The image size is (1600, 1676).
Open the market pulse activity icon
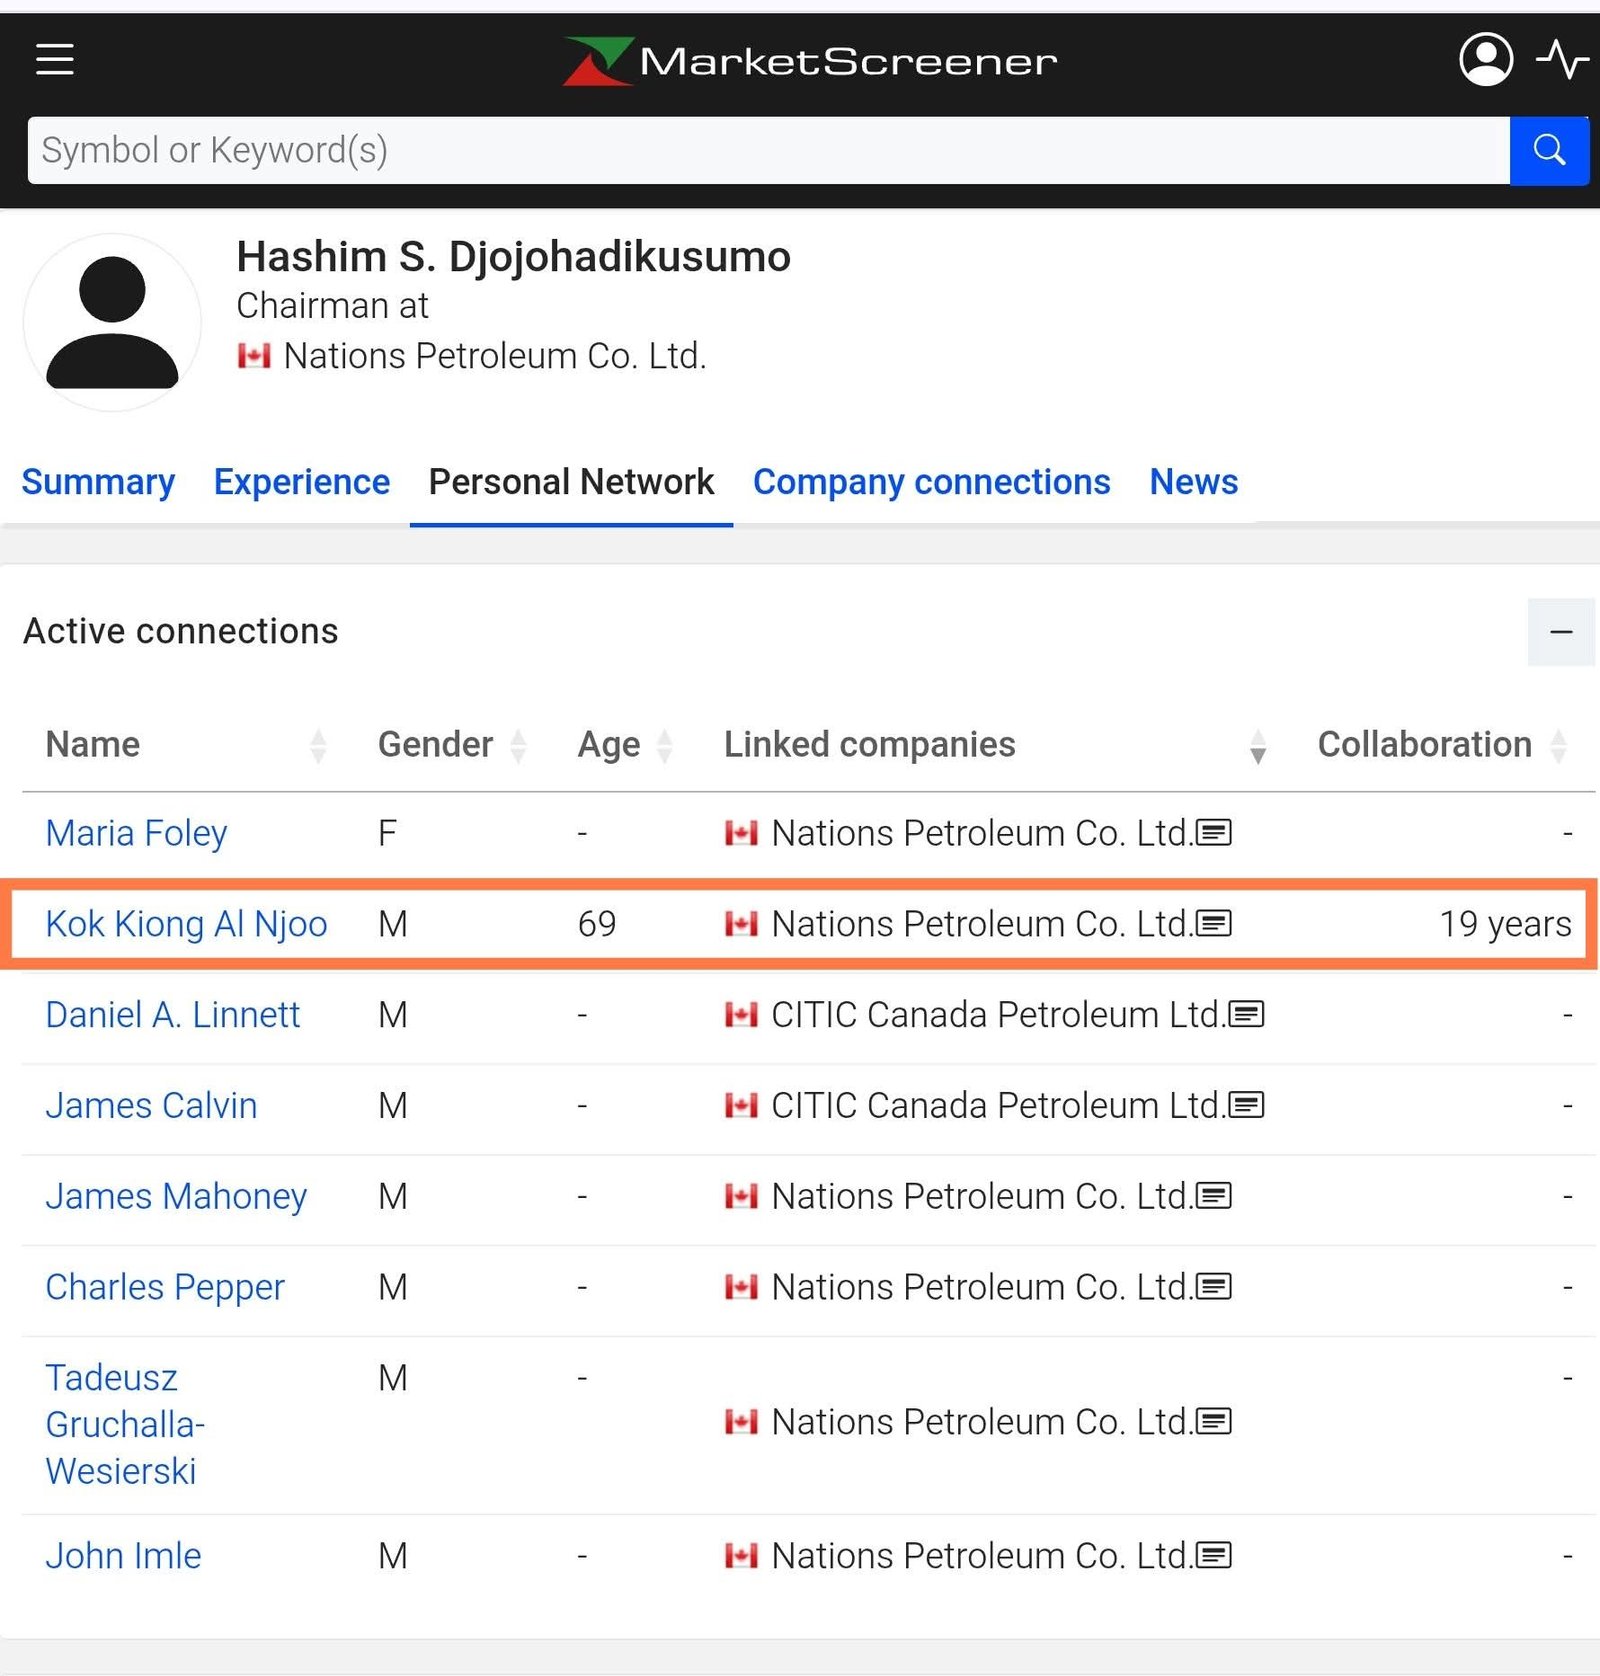click(1561, 60)
